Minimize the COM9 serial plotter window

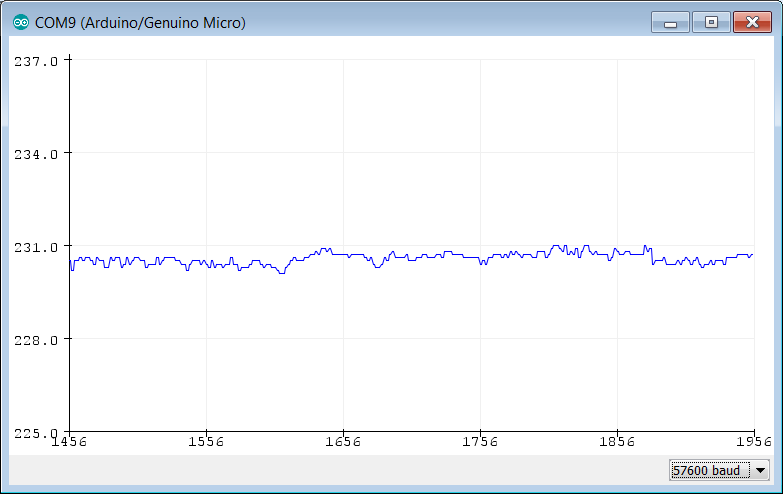point(670,22)
